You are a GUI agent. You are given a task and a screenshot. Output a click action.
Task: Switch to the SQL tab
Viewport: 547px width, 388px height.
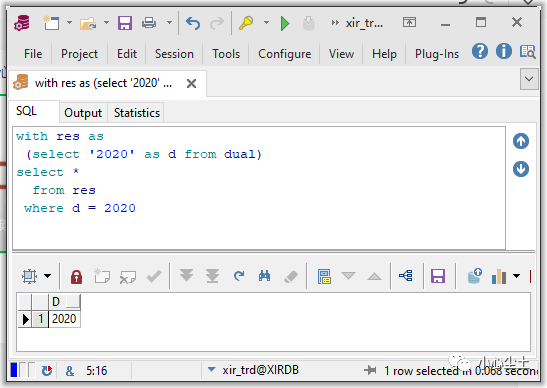pyautogui.click(x=26, y=111)
